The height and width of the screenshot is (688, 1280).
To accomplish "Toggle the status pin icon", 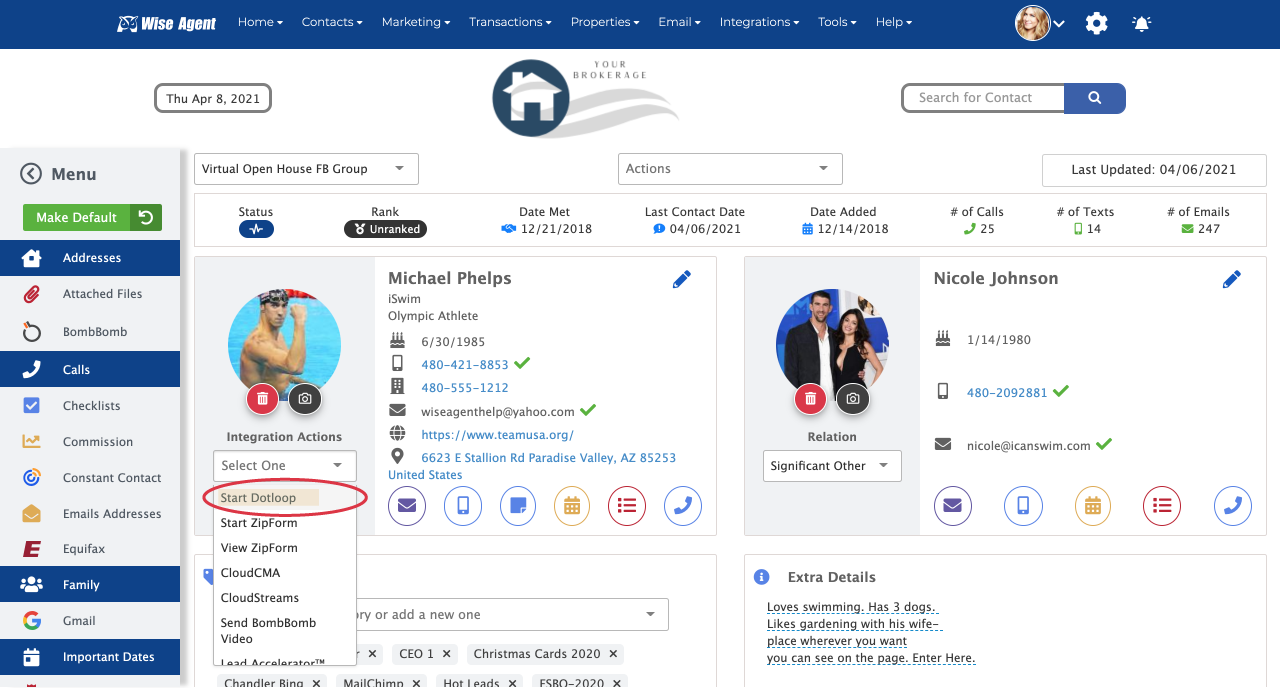I will click(x=256, y=228).
